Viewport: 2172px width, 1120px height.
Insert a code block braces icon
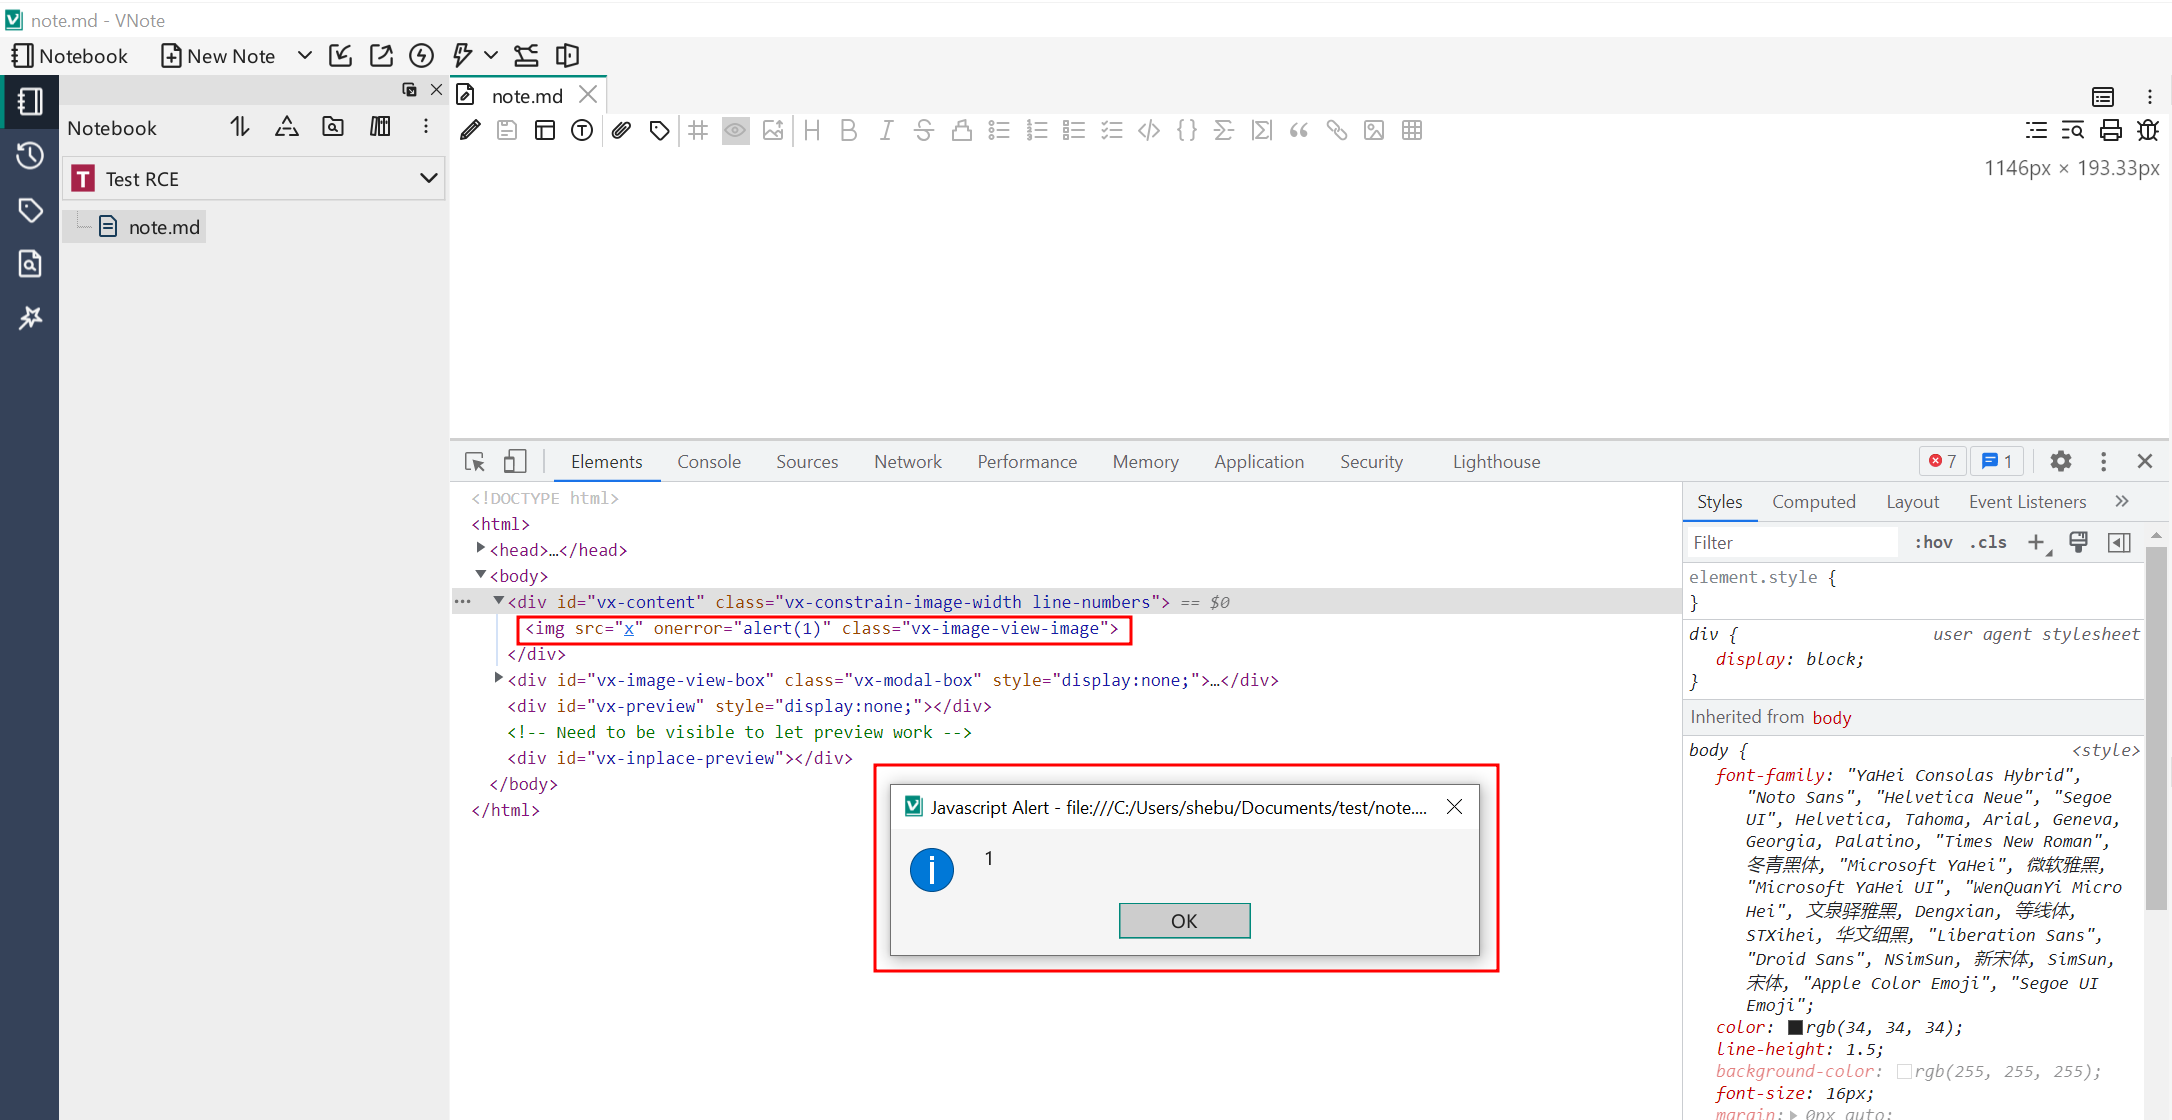(x=1187, y=130)
